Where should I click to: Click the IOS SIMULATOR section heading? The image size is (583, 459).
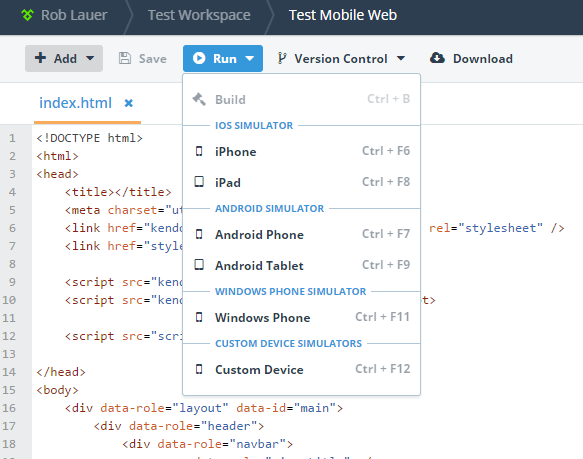tap(254, 126)
